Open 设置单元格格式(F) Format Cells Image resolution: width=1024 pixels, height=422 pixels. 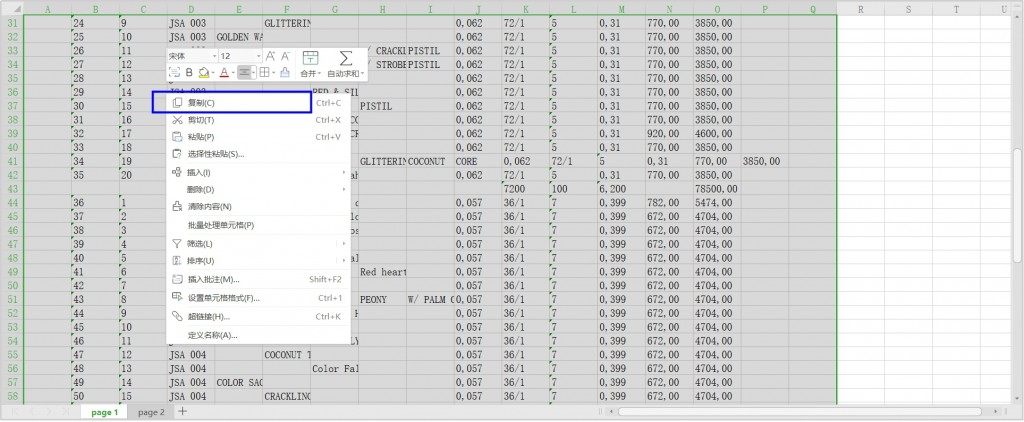(259, 298)
